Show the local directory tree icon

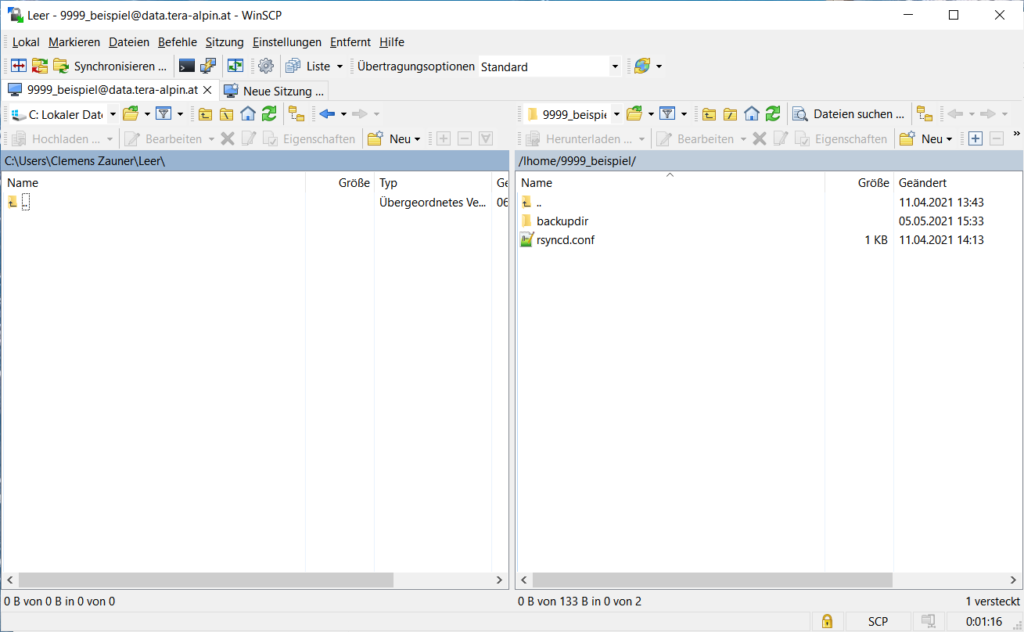pos(296,114)
